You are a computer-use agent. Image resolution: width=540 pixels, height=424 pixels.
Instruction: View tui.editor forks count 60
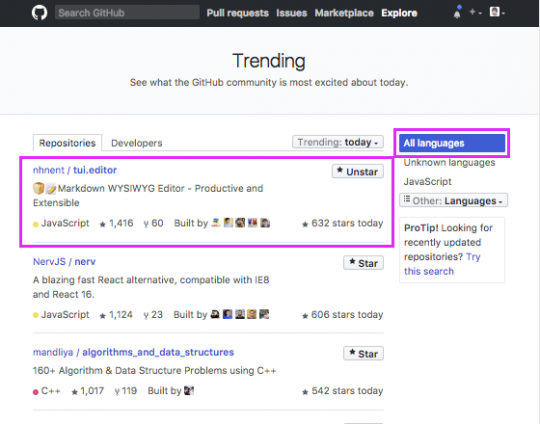(x=154, y=223)
